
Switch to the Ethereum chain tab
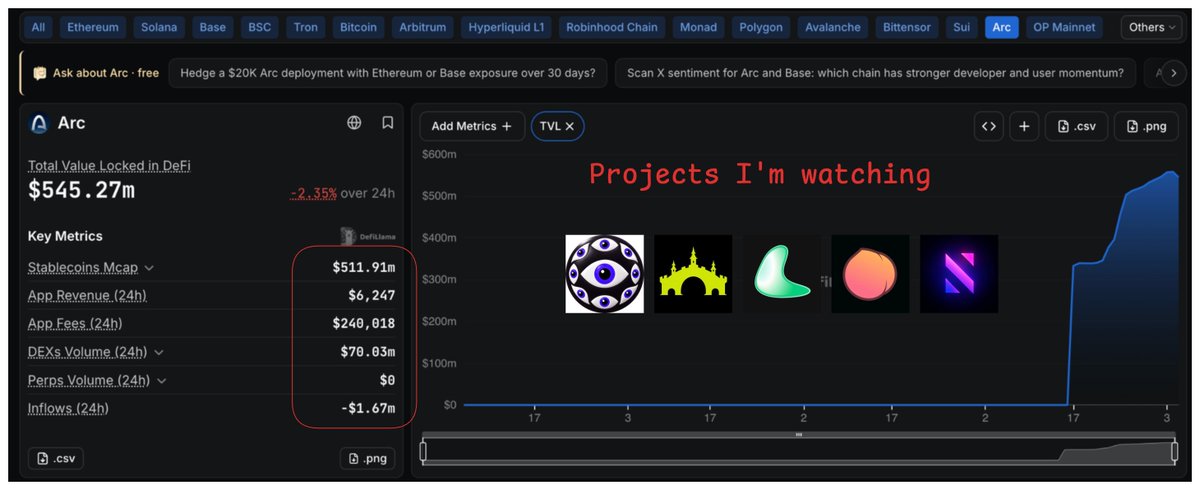coord(93,27)
